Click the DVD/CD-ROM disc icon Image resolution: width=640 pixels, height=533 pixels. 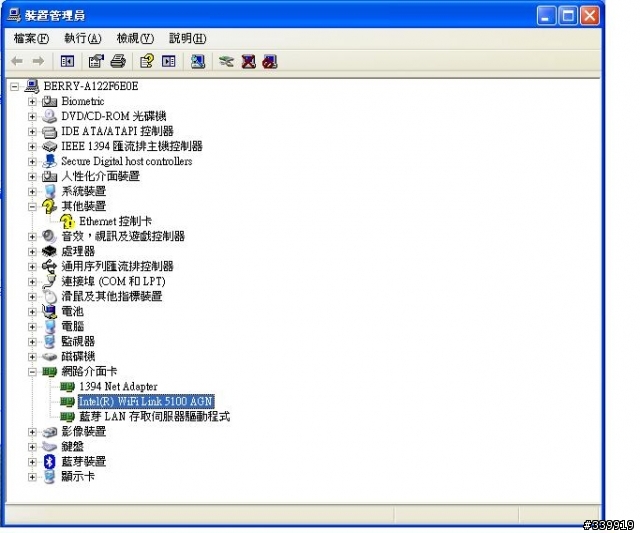(x=49, y=116)
